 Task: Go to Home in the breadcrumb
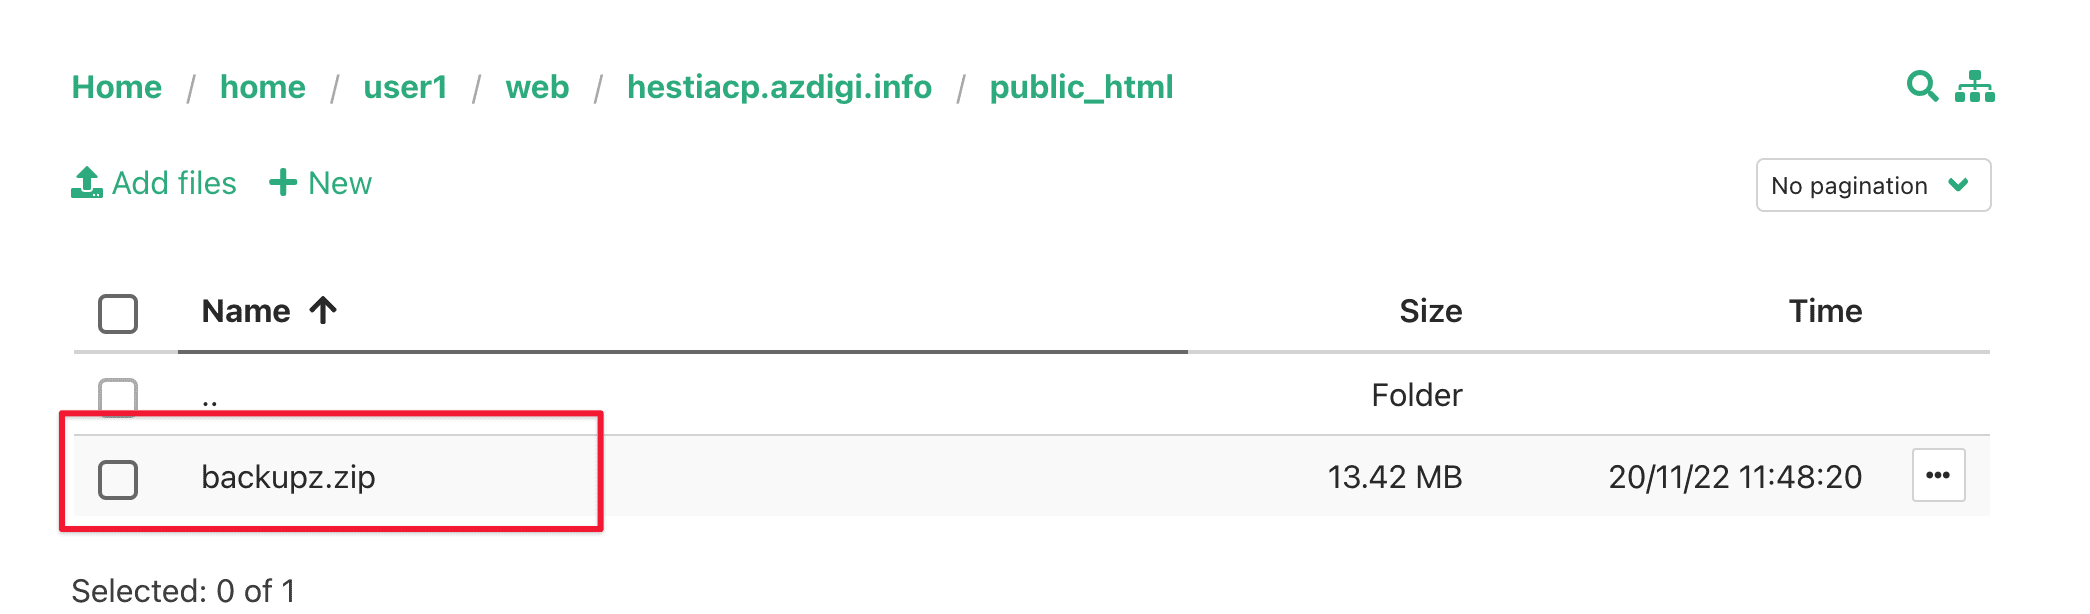[x=117, y=88]
